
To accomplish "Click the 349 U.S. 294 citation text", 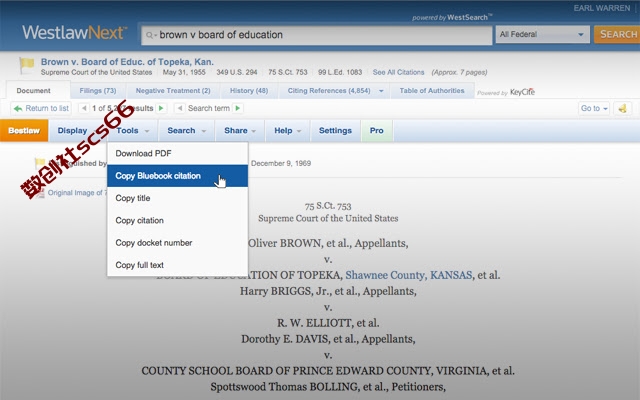I will [237, 72].
